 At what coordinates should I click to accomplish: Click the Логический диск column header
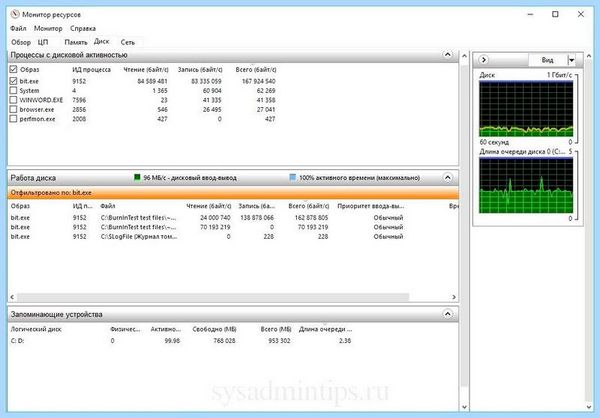[x=36, y=329]
